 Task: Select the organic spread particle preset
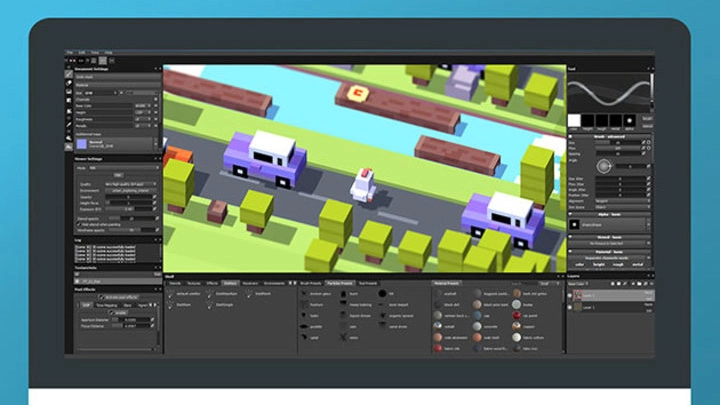[396, 316]
